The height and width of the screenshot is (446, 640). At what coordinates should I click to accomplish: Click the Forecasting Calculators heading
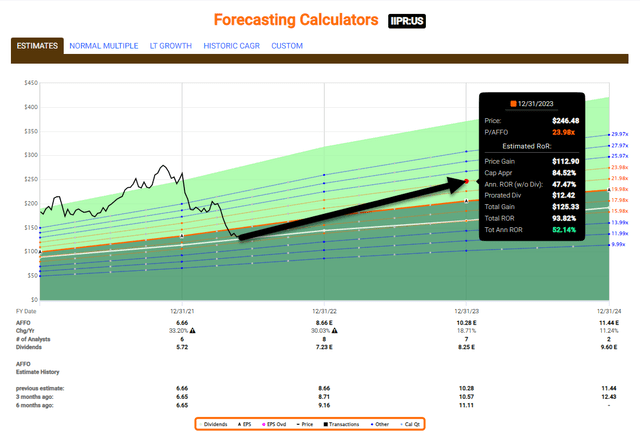pyautogui.click(x=296, y=20)
